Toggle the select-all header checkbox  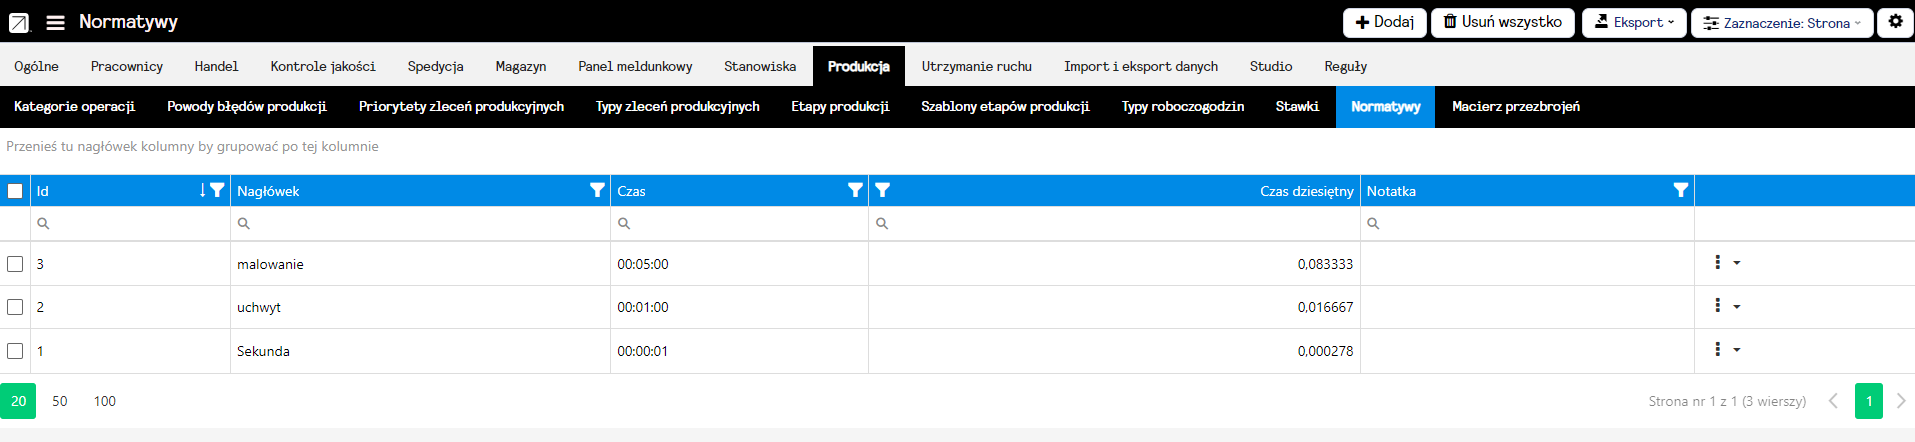[x=15, y=191]
